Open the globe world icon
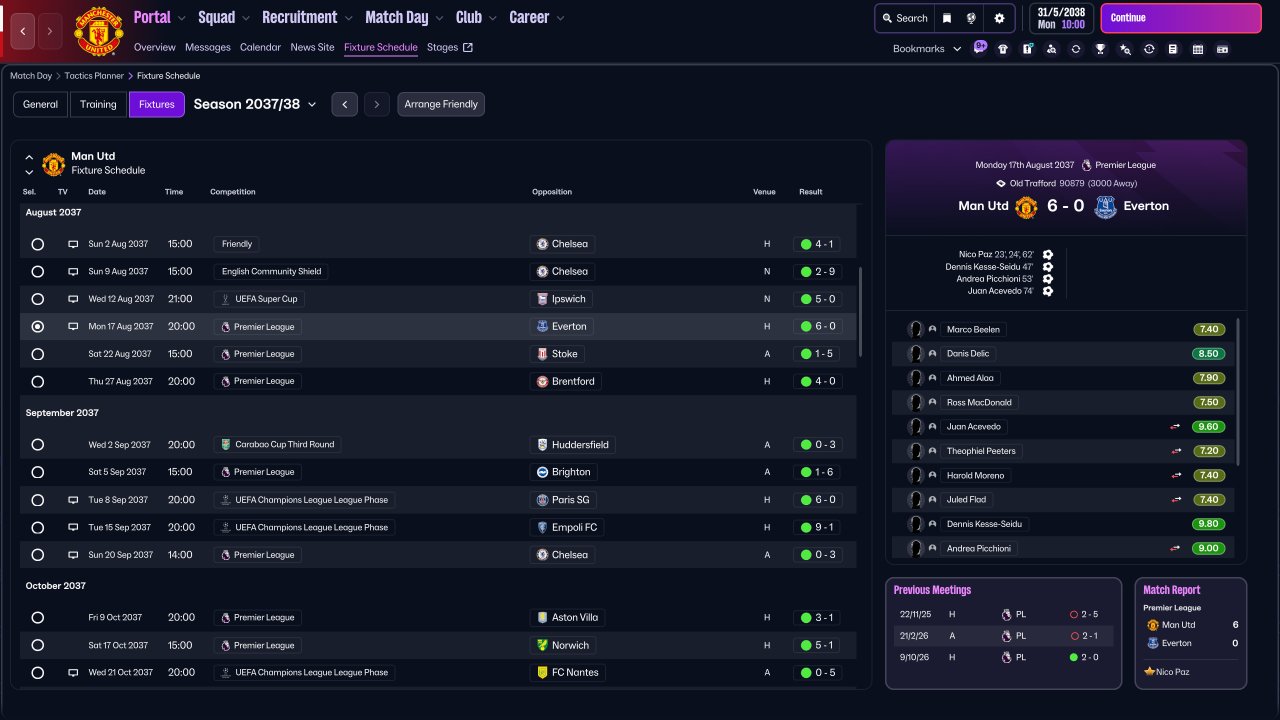1280x720 pixels. point(972,18)
